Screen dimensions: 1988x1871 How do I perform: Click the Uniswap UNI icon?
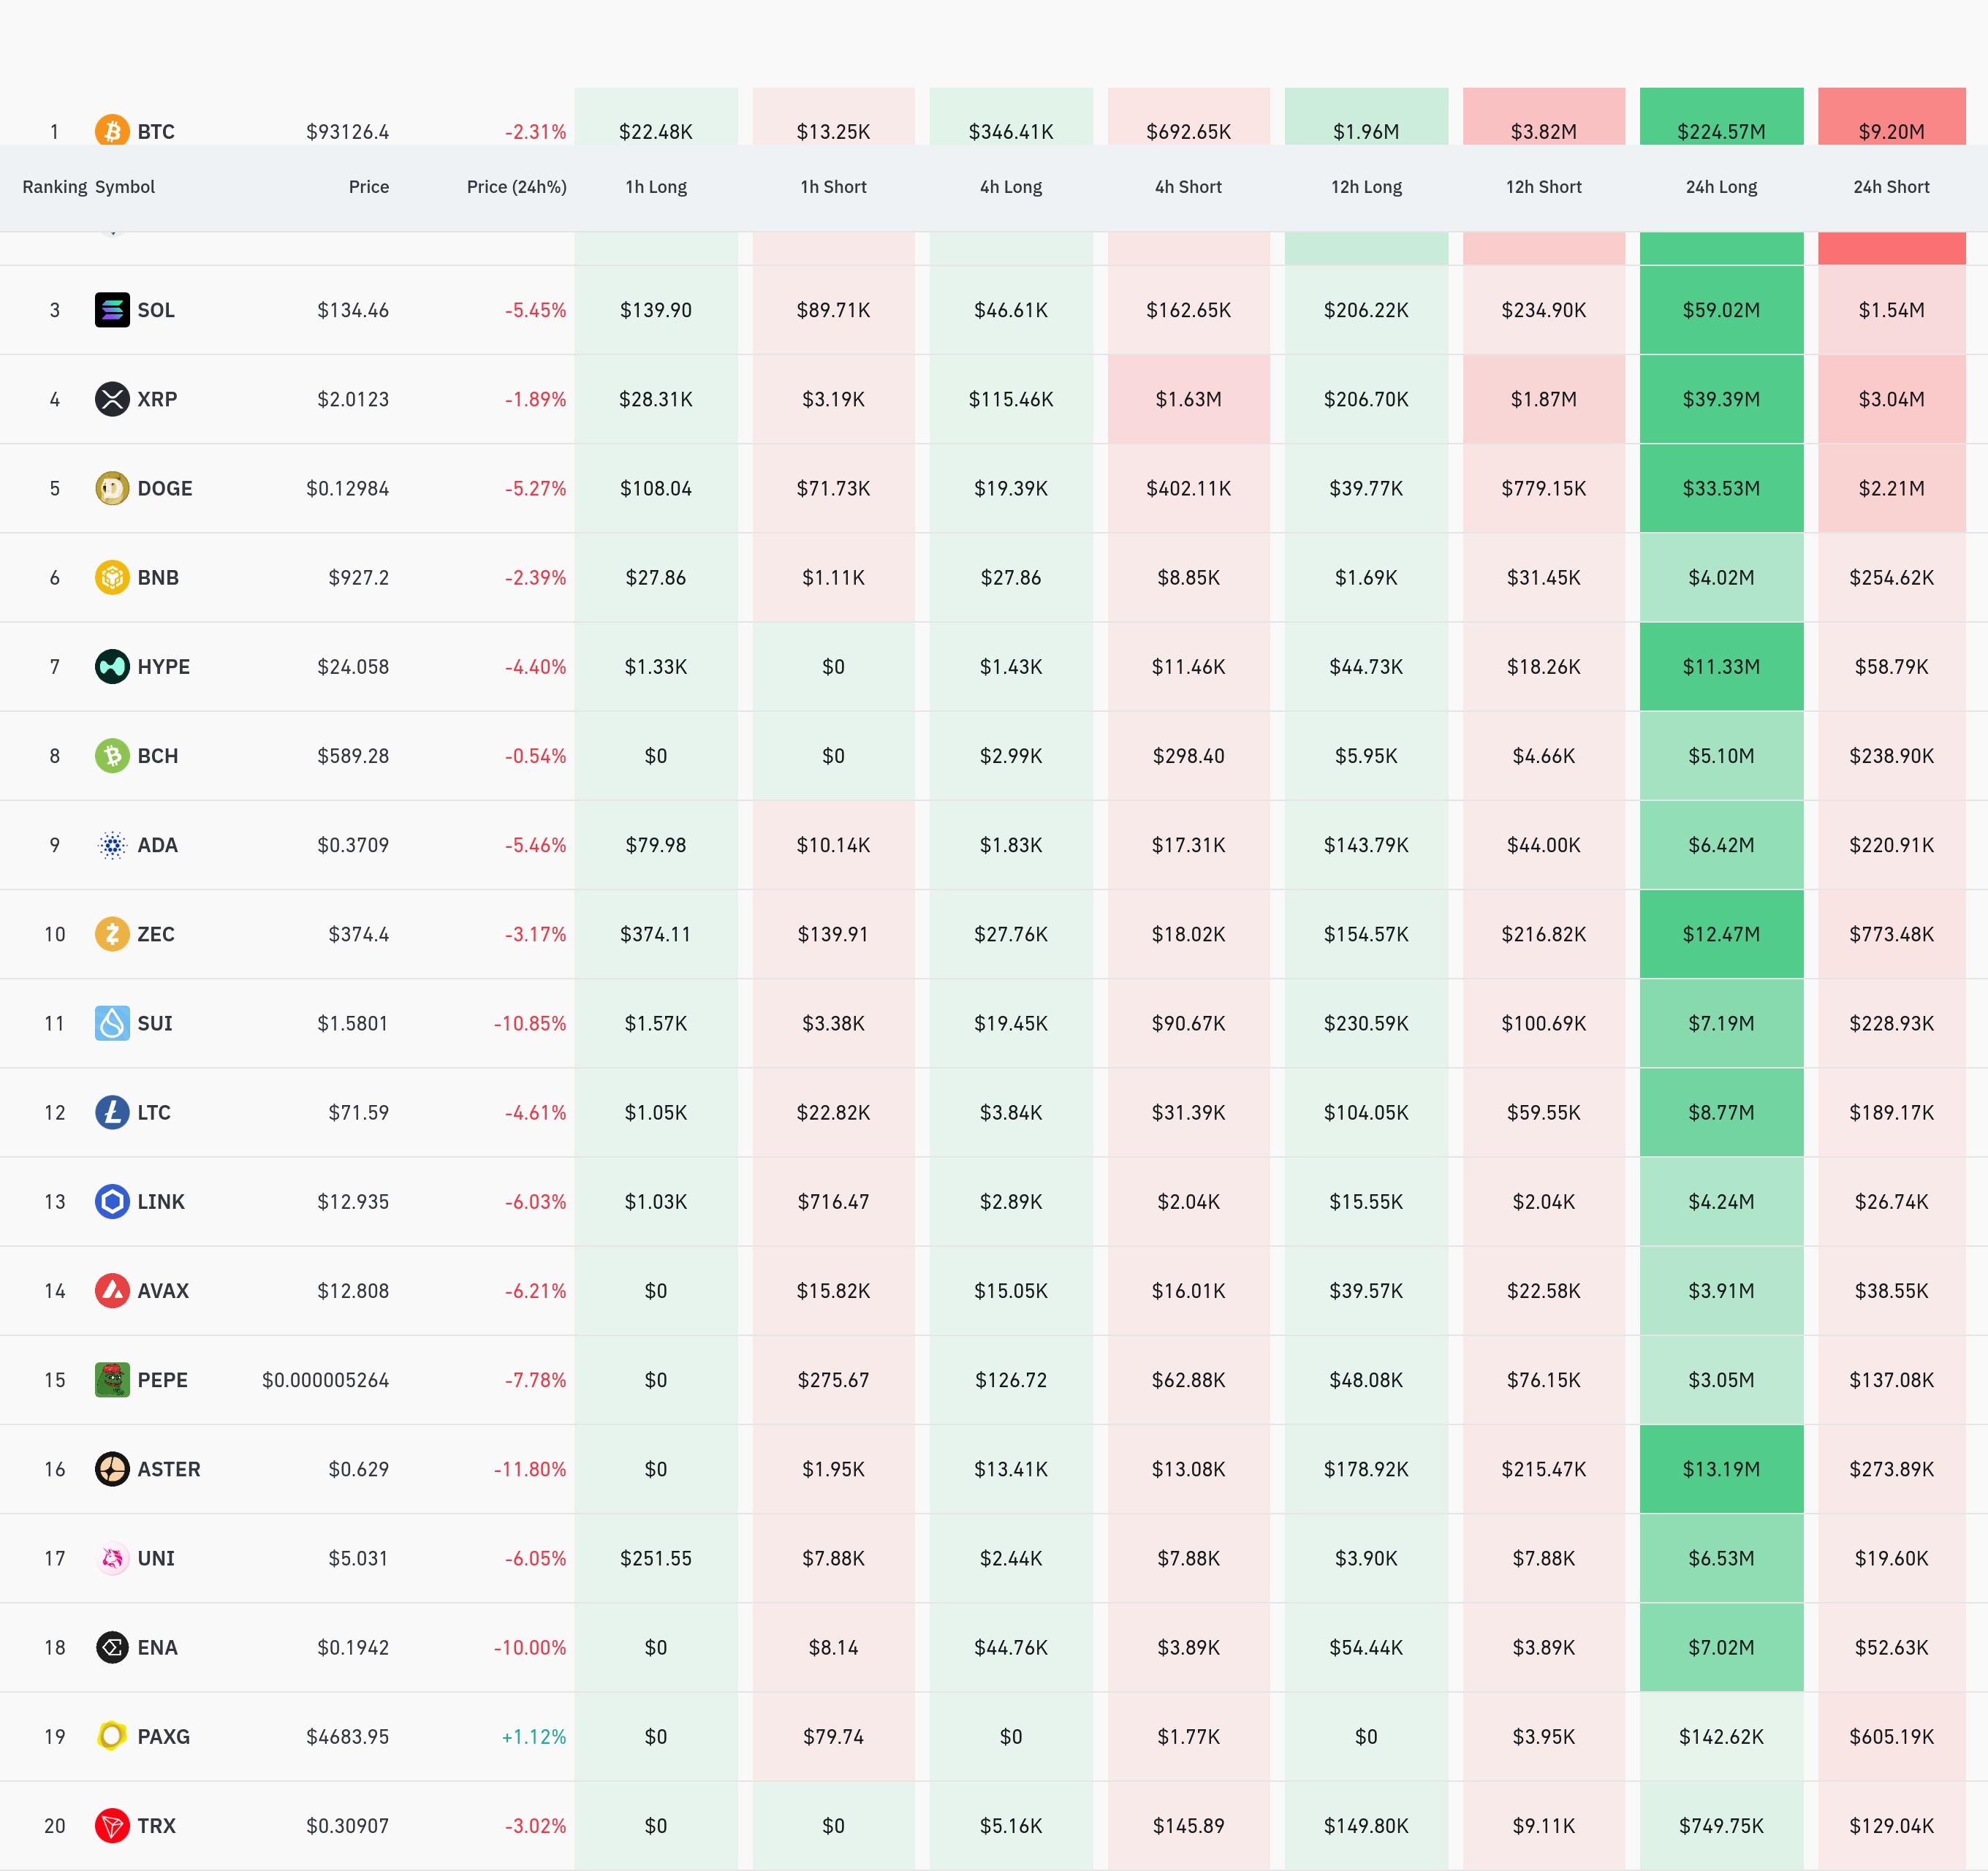coord(112,1558)
